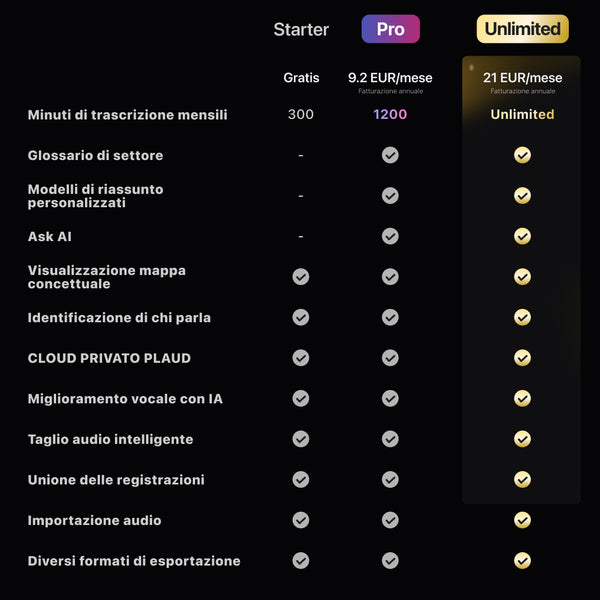Click the Starter plan heading
Screen dimensions: 600x600
coord(301,30)
